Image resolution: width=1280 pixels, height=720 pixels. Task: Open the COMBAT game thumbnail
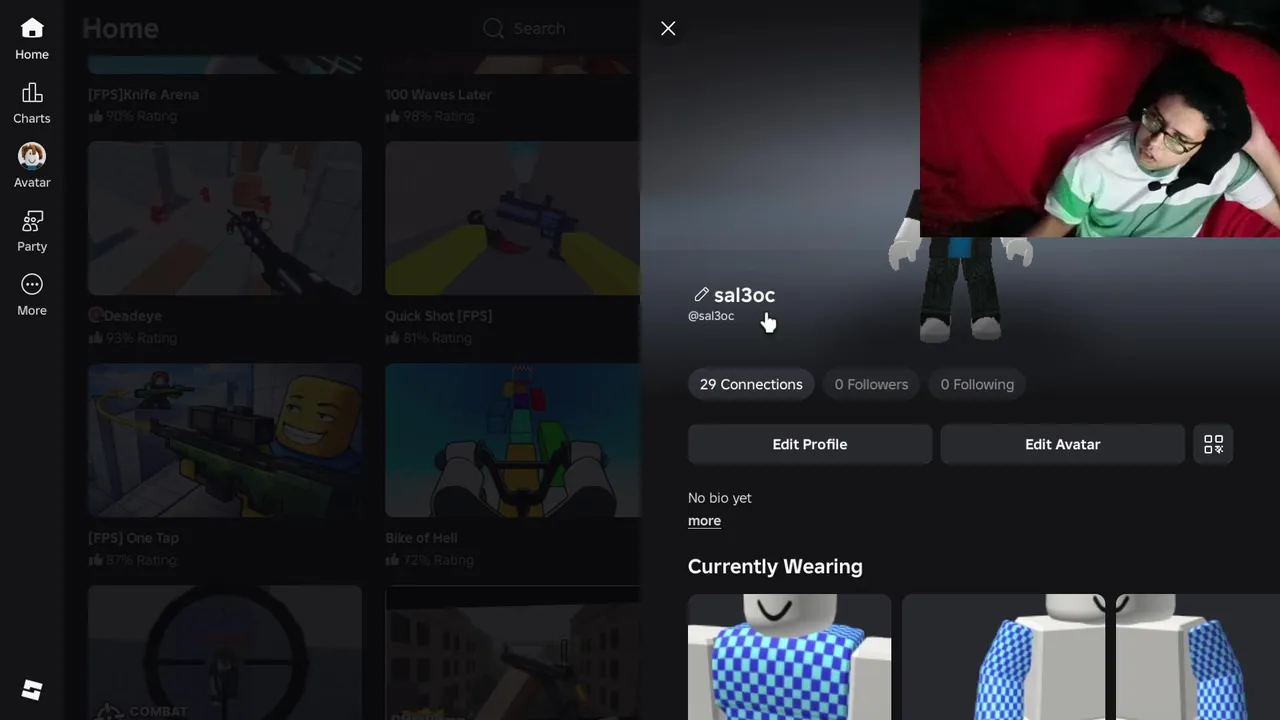pos(225,652)
